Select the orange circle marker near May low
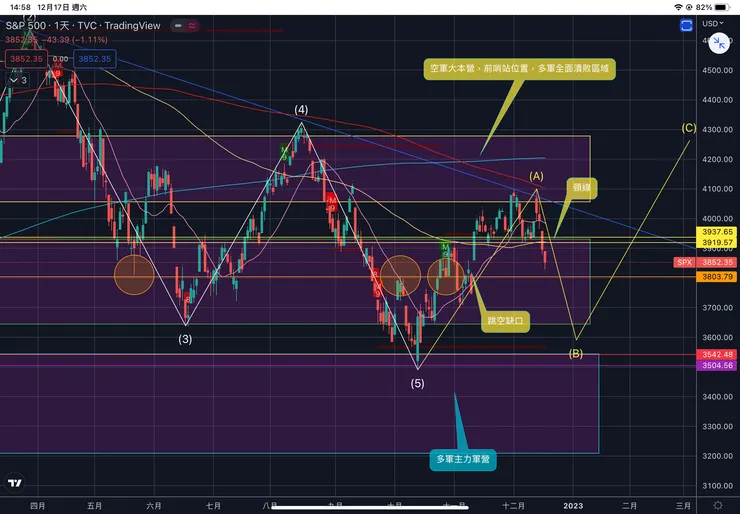This screenshot has height=514, width=740. [134, 275]
